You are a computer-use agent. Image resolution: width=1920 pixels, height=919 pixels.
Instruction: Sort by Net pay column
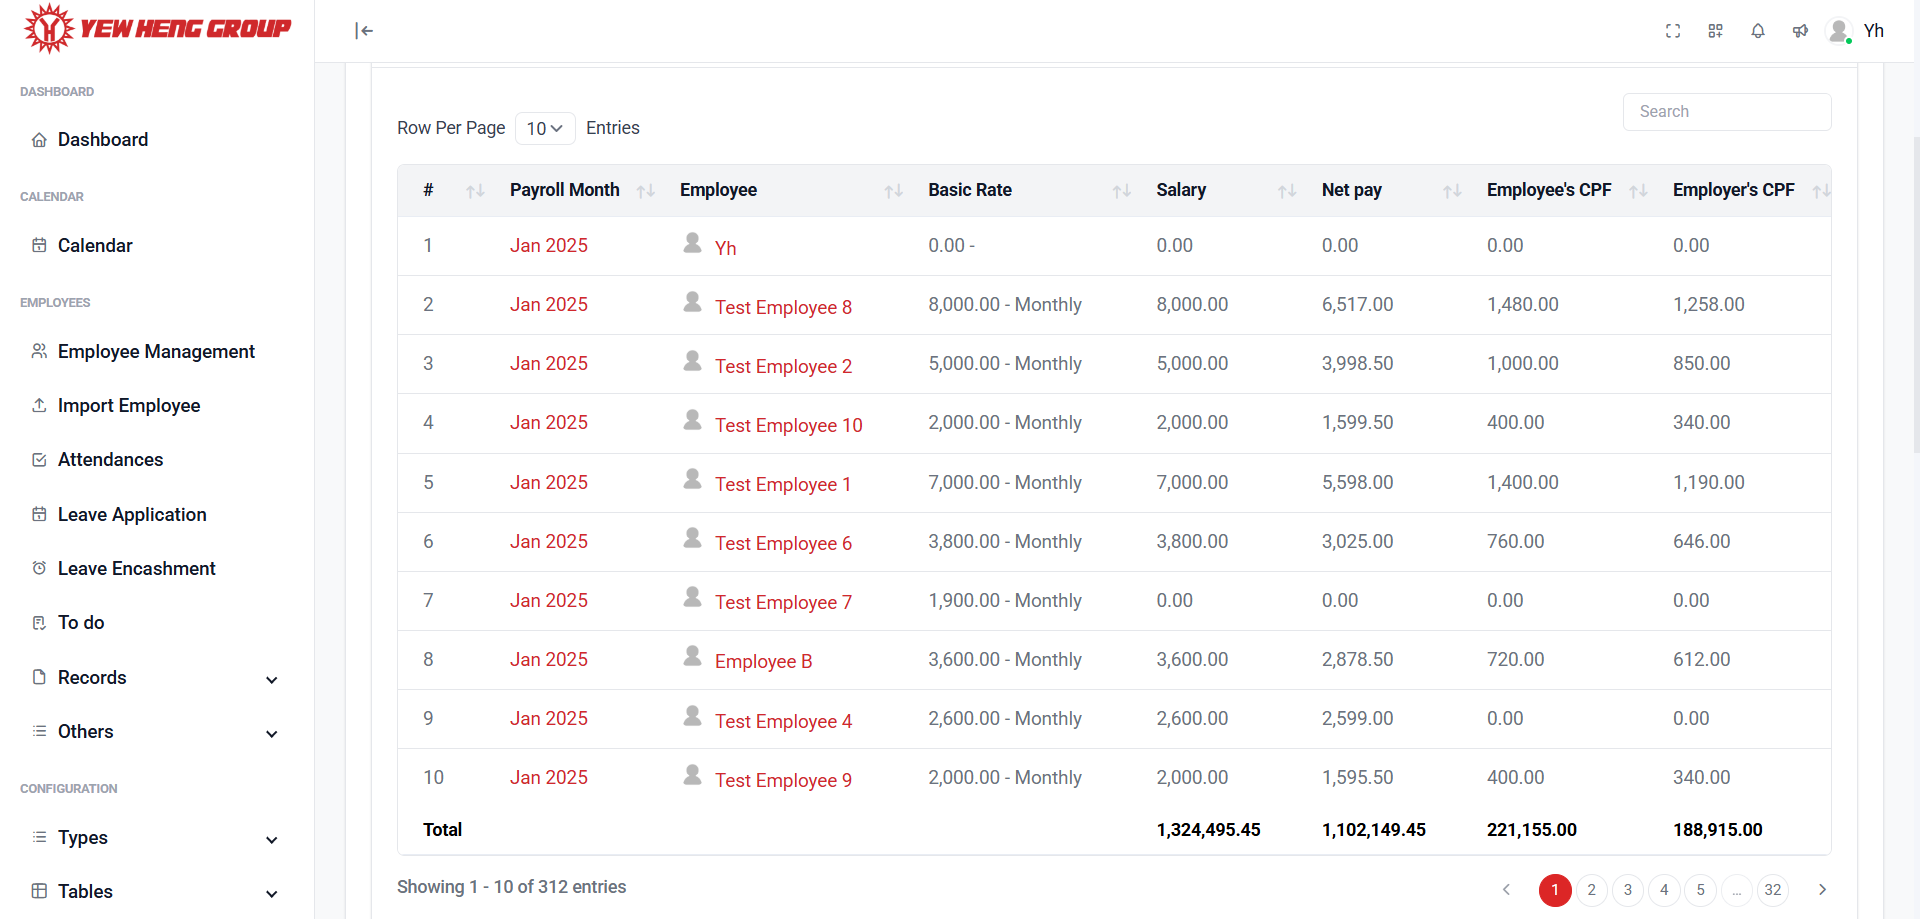click(1452, 191)
